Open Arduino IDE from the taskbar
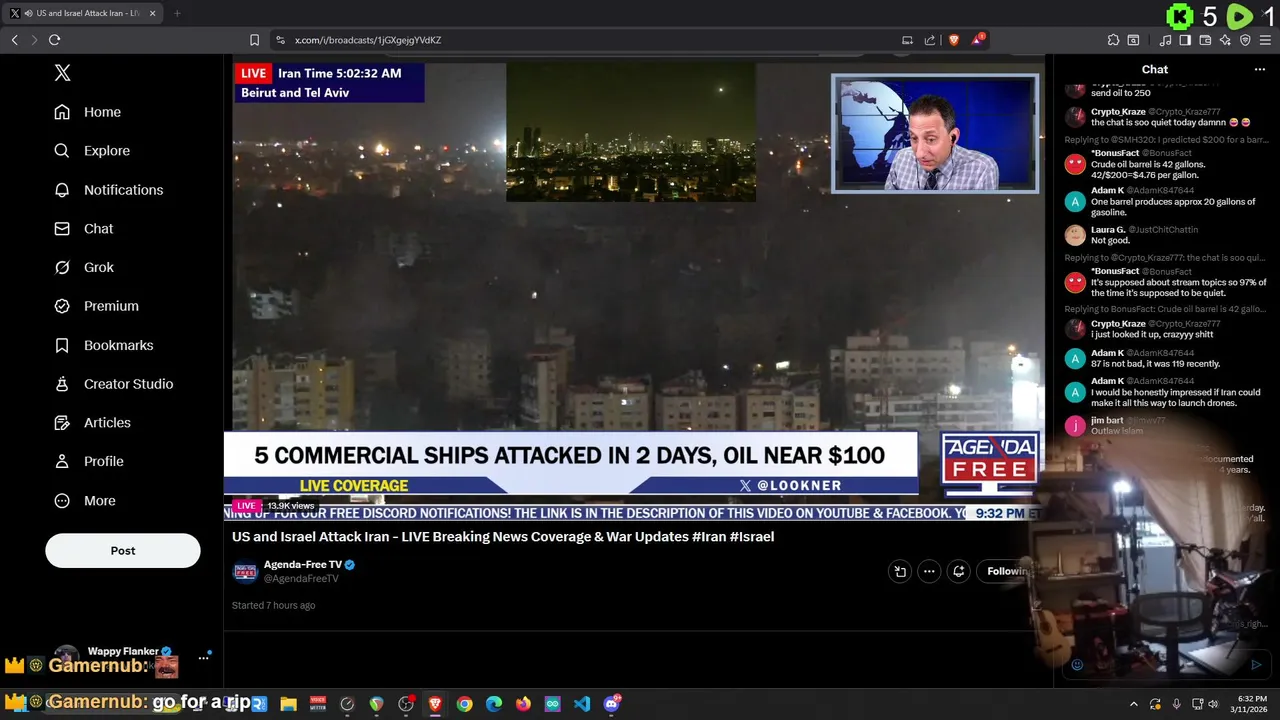This screenshot has height=720, width=1280. tap(552, 704)
